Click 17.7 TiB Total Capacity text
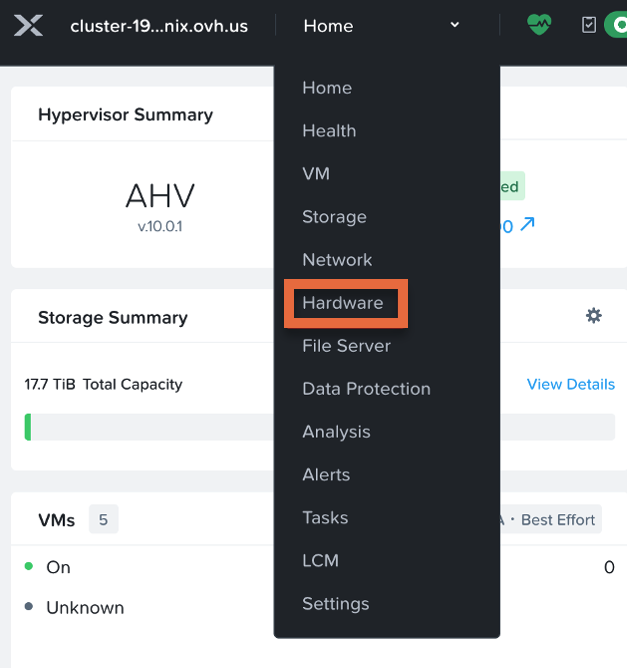This screenshot has width=627, height=668. tap(103, 384)
